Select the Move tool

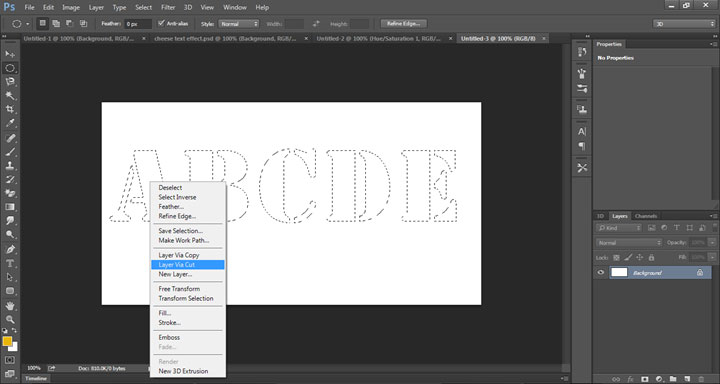pyautogui.click(x=10, y=54)
